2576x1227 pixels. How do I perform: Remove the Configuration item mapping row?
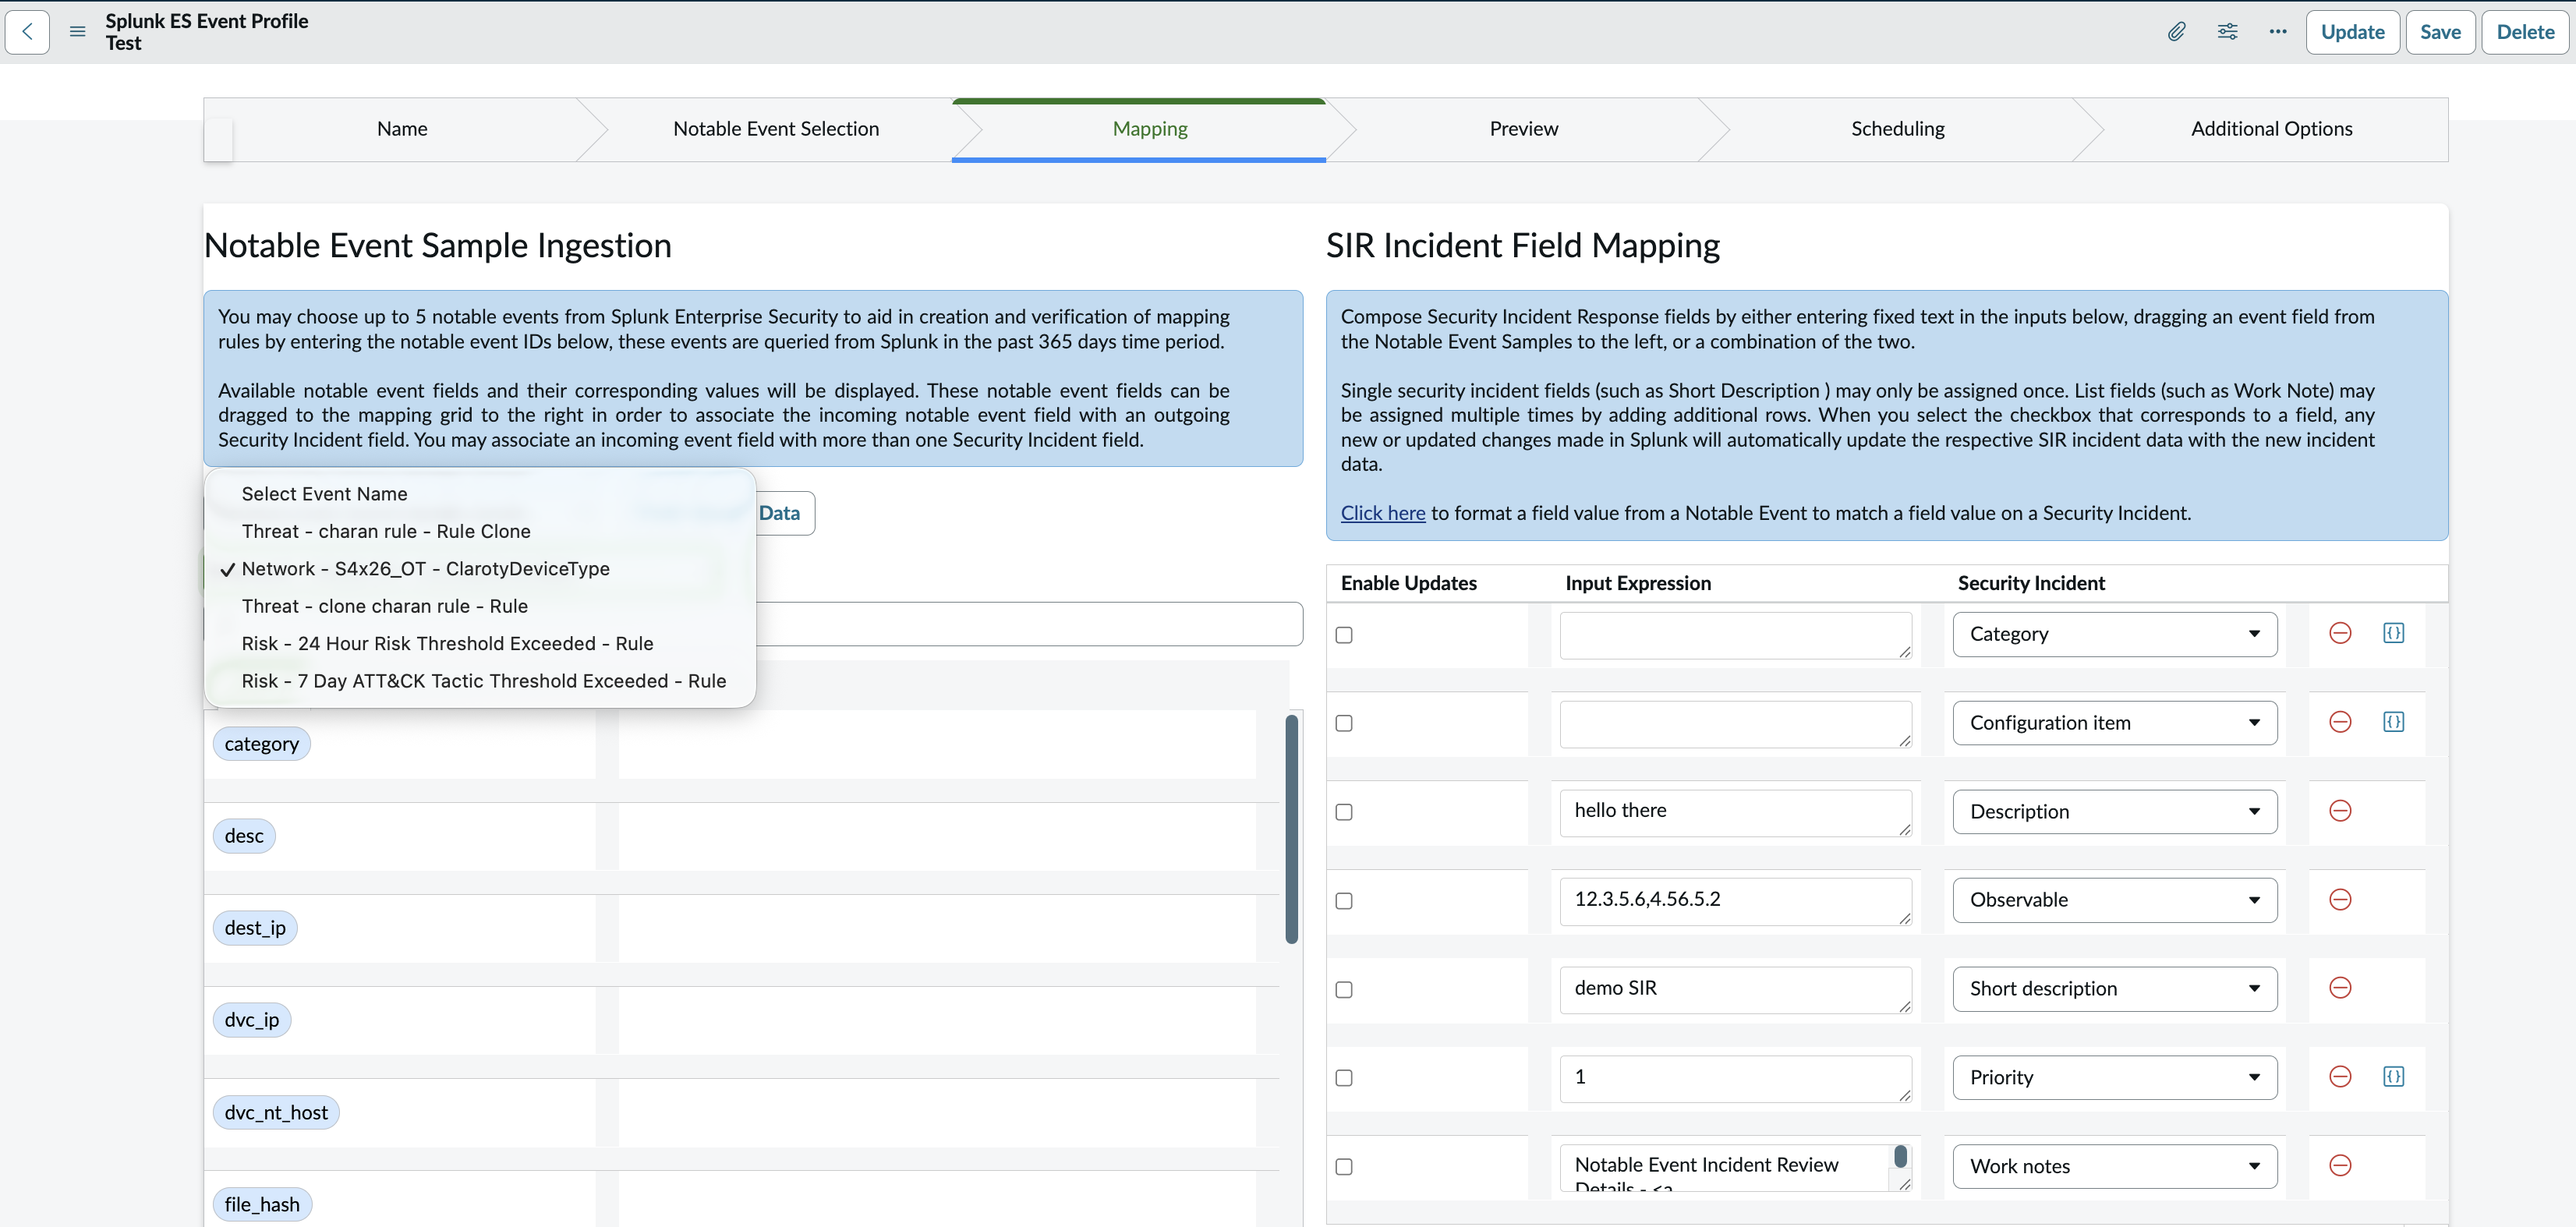click(2340, 722)
